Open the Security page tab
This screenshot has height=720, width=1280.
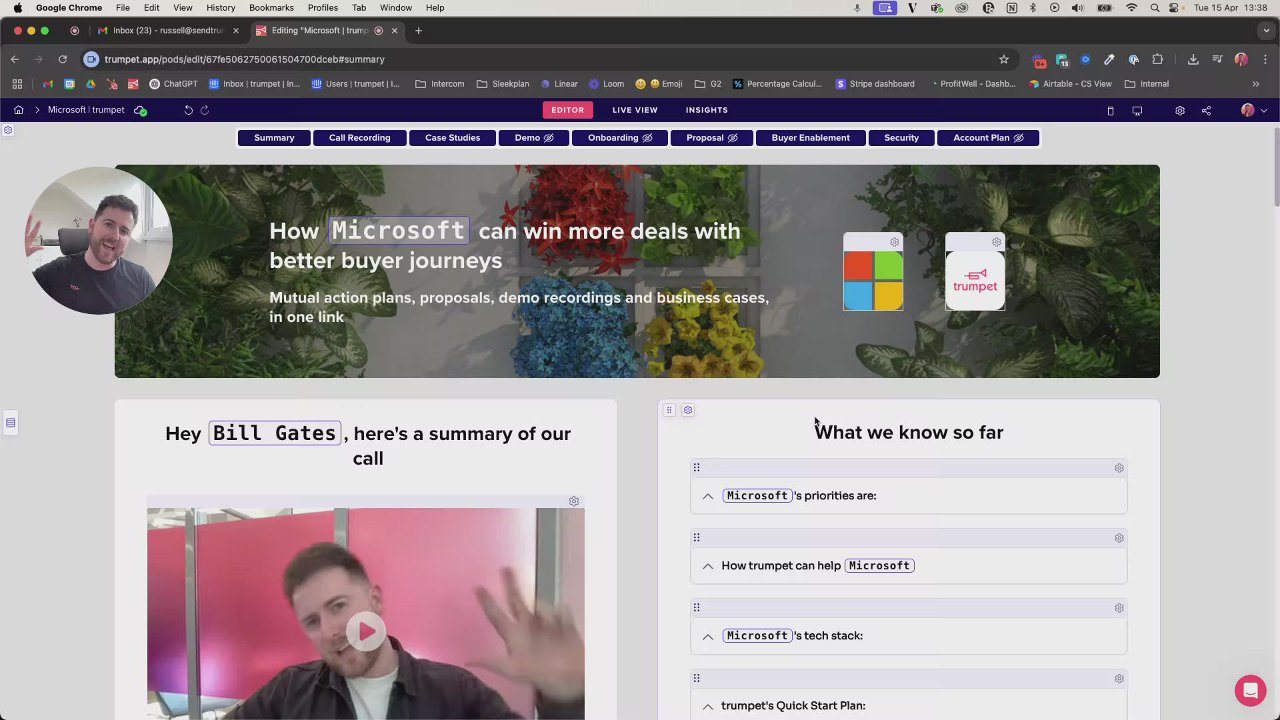point(902,138)
